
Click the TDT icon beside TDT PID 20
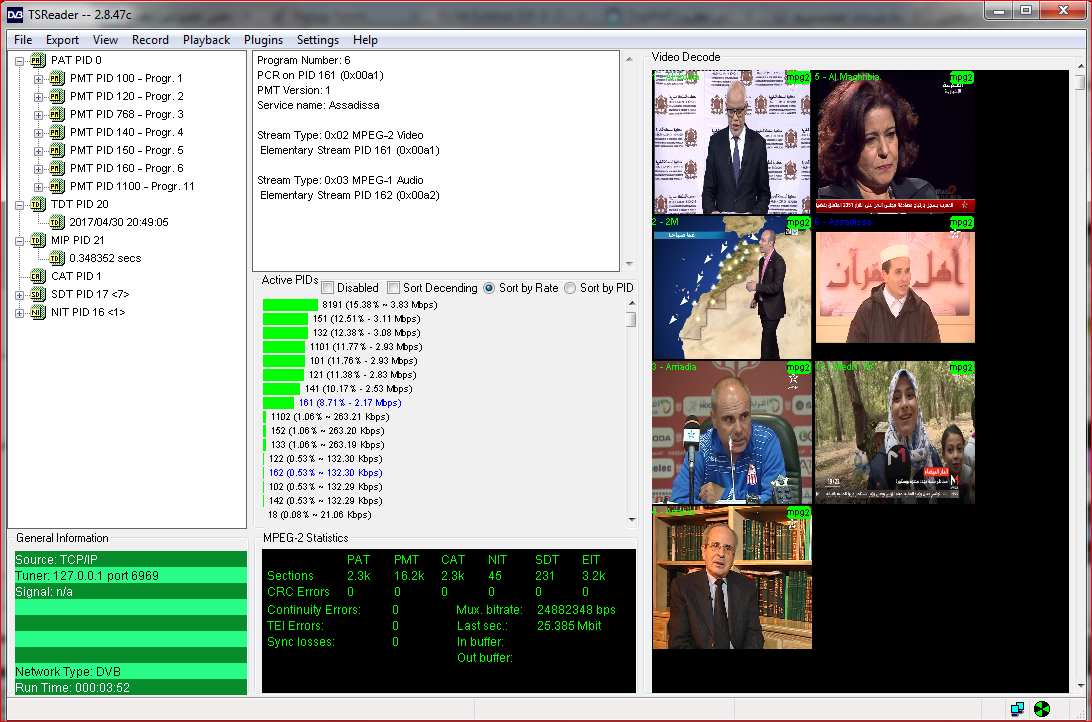tap(38, 204)
